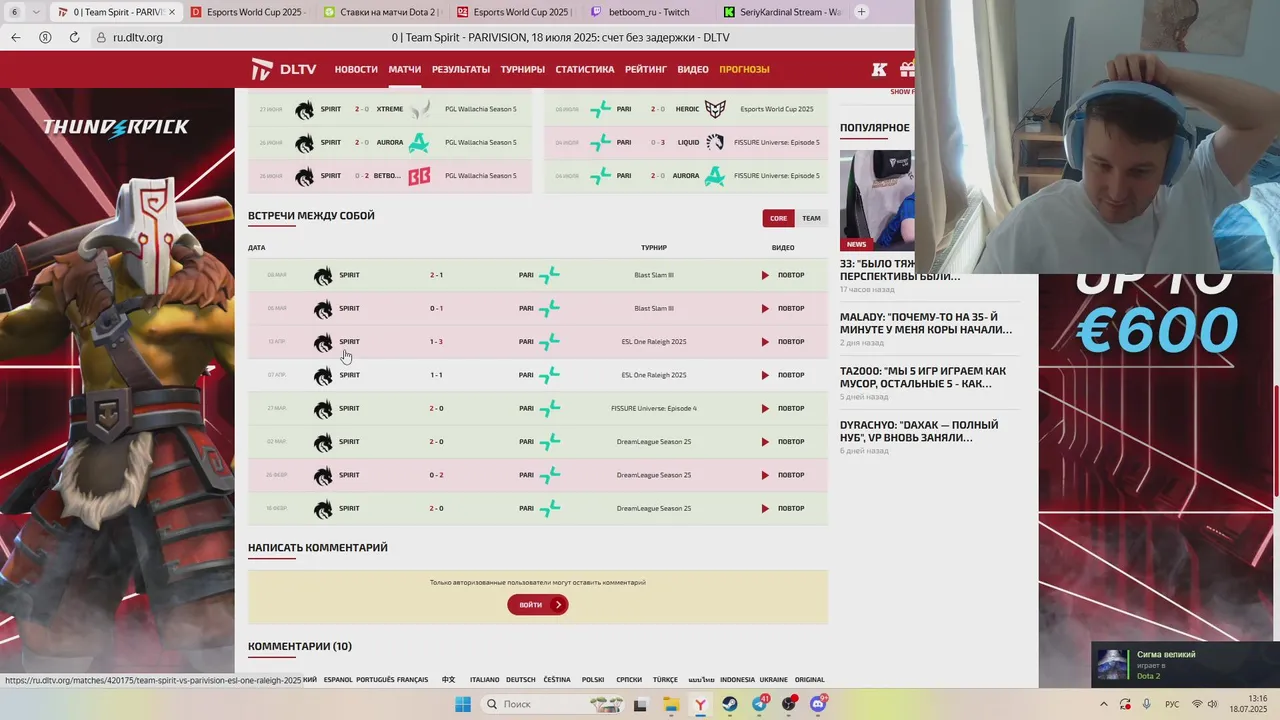Open НОВОСТИ in site navigation
This screenshot has width=1280, height=720.
(x=356, y=70)
